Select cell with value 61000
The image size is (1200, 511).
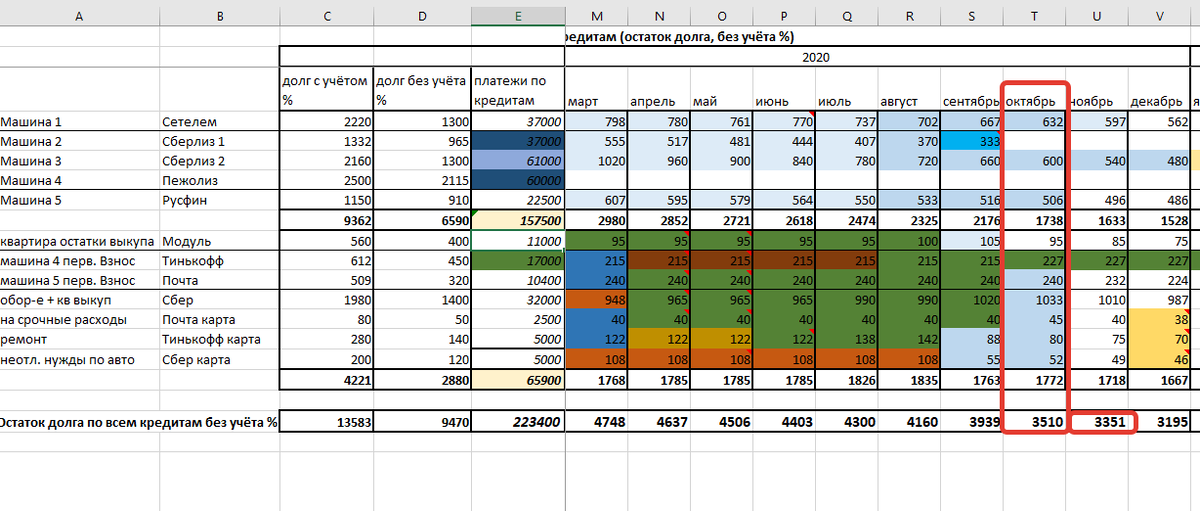tap(517, 161)
